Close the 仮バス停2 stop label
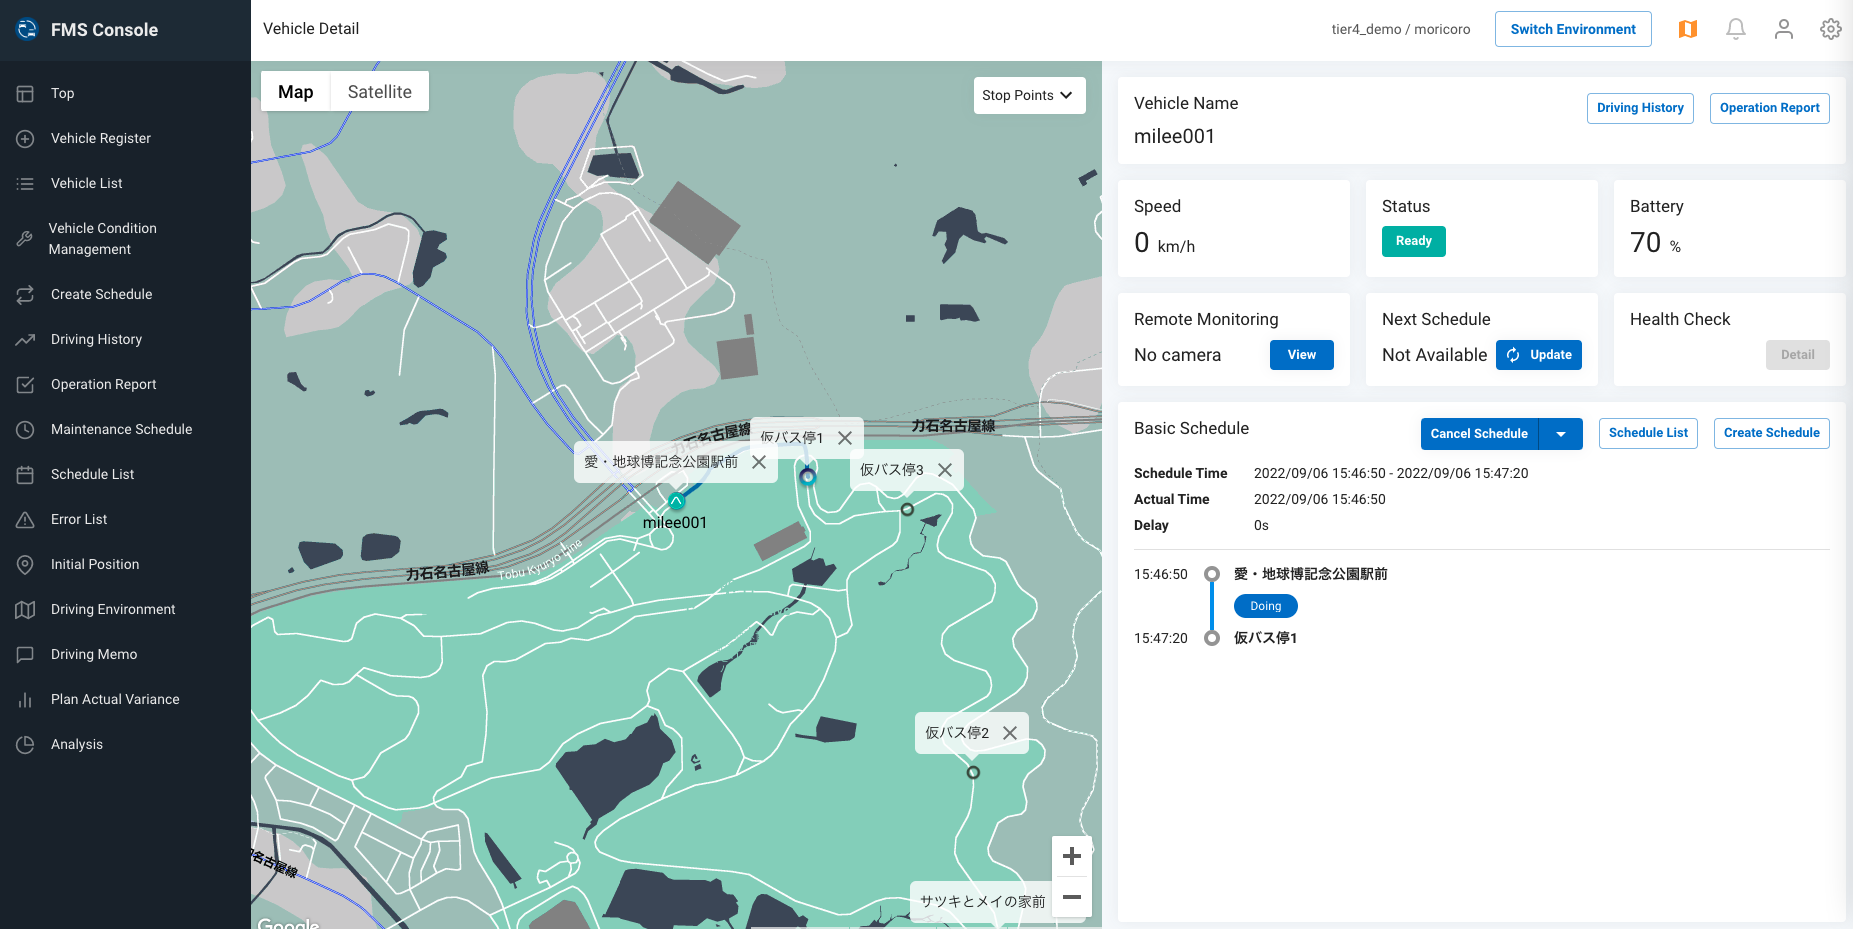Viewport: 1853px width, 929px height. (1010, 733)
